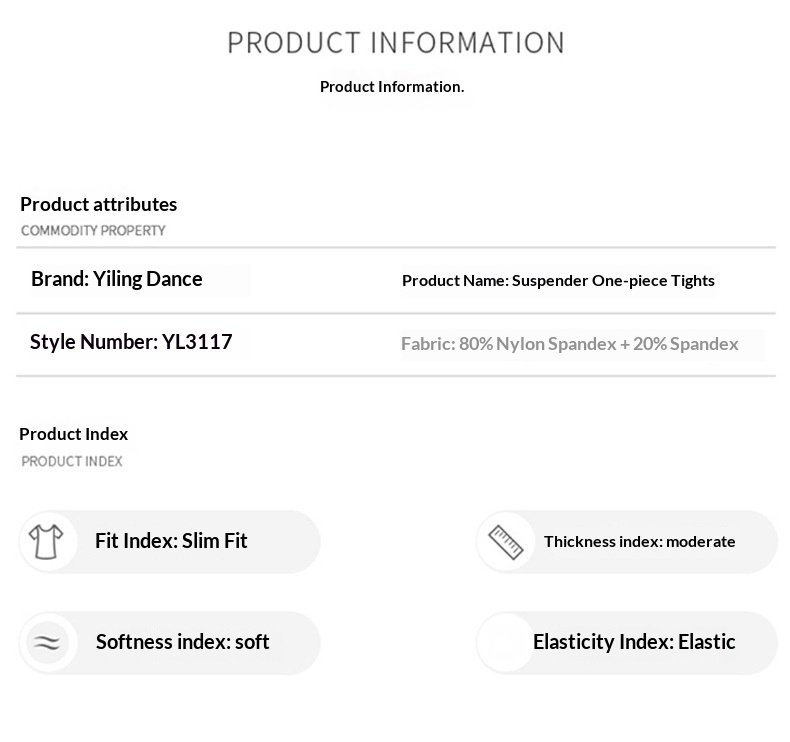Click the blank circle beside Elasticity Index
Screen dimensions: 790x742
(x=505, y=642)
